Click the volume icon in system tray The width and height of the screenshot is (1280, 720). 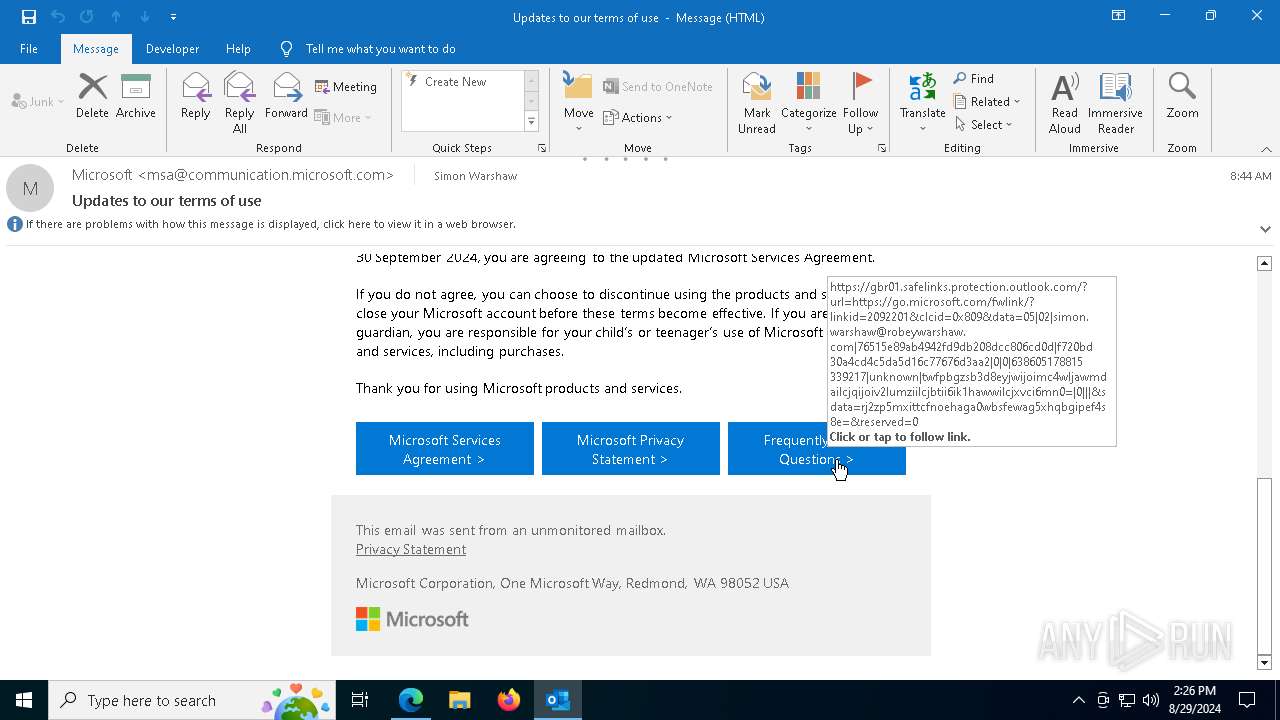tap(1151, 700)
